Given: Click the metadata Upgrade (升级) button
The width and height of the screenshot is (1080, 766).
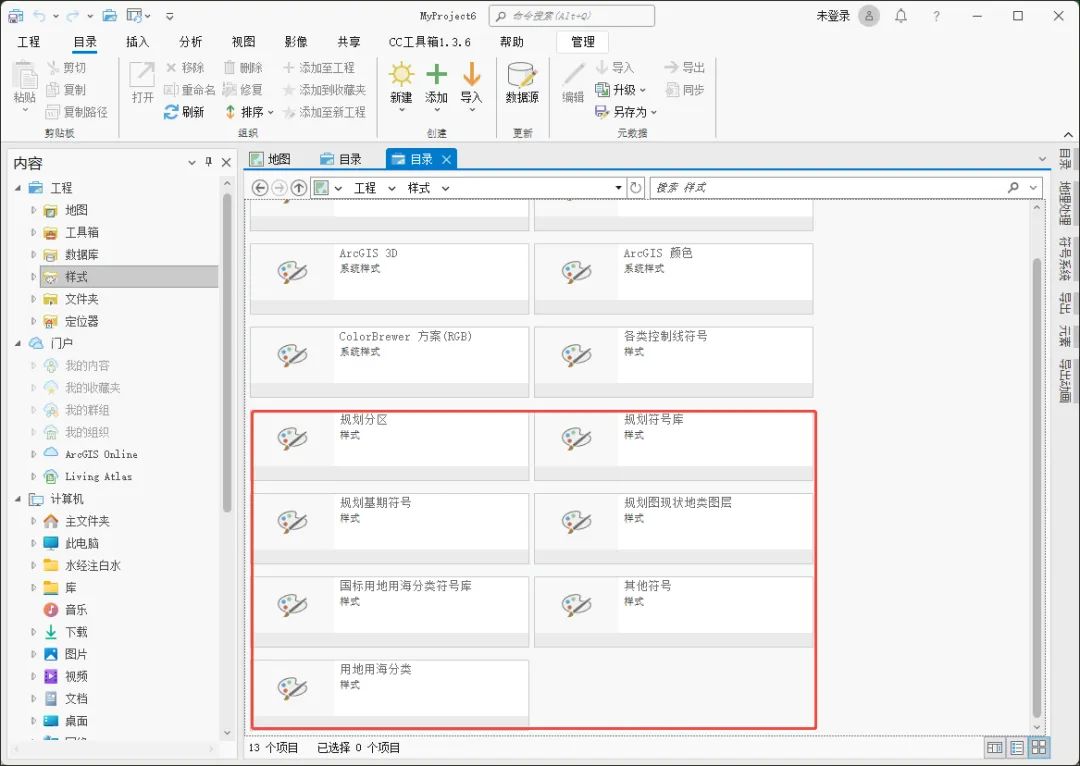Looking at the screenshot, I should [x=621, y=90].
